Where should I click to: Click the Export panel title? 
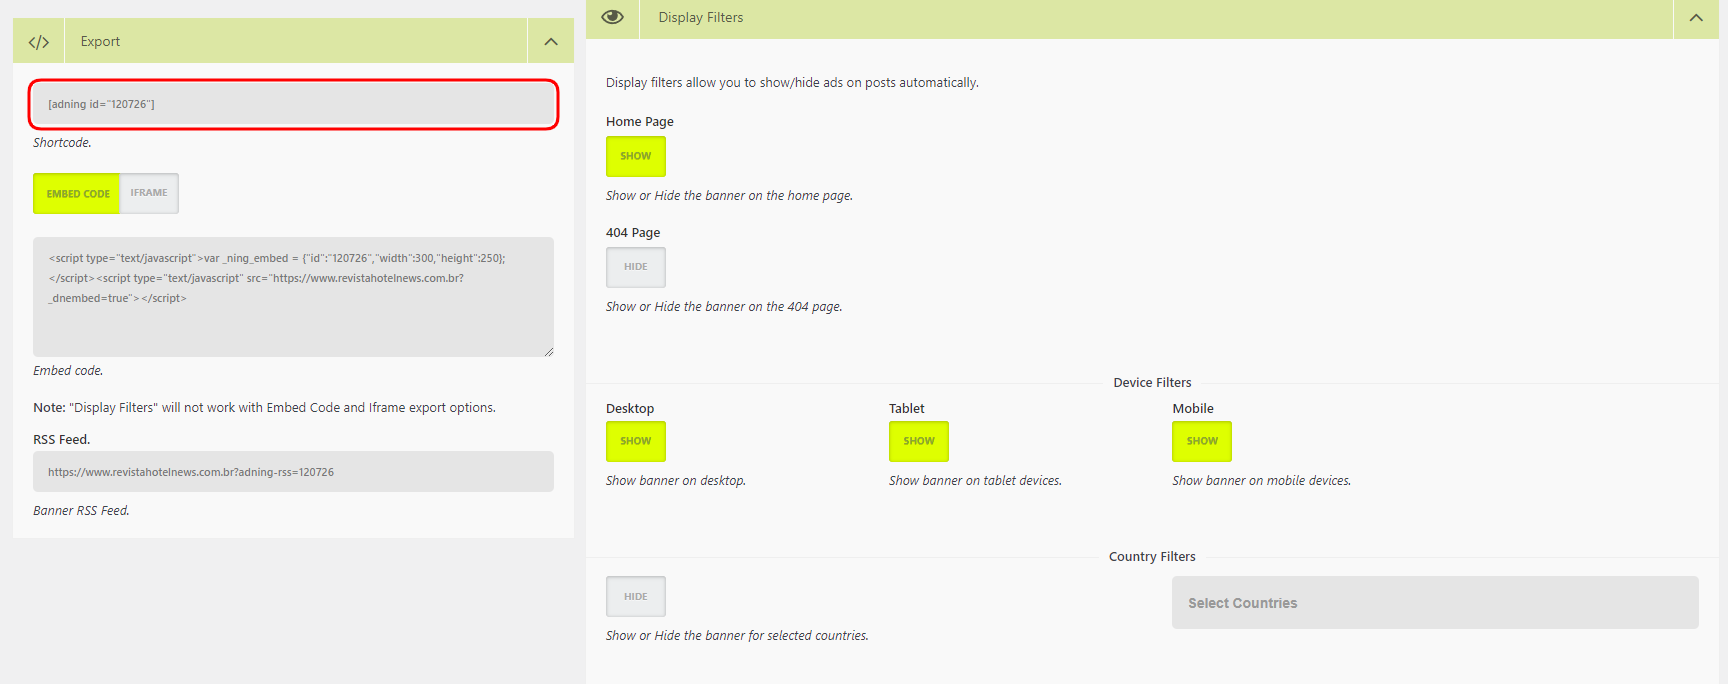pyautogui.click(x=100, y=42)
